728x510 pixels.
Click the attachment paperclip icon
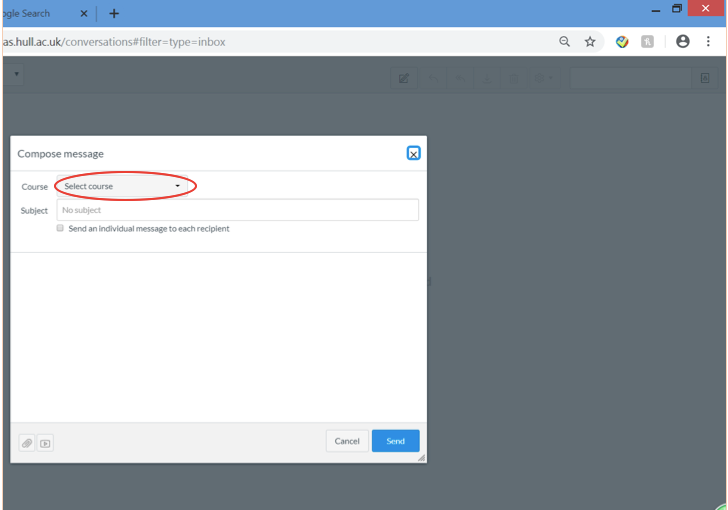tap(27, 443)
